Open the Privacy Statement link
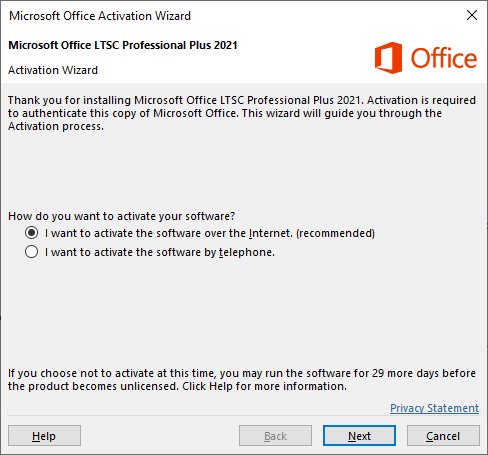This screenshot has height=455, width=488. pos(434,408)
